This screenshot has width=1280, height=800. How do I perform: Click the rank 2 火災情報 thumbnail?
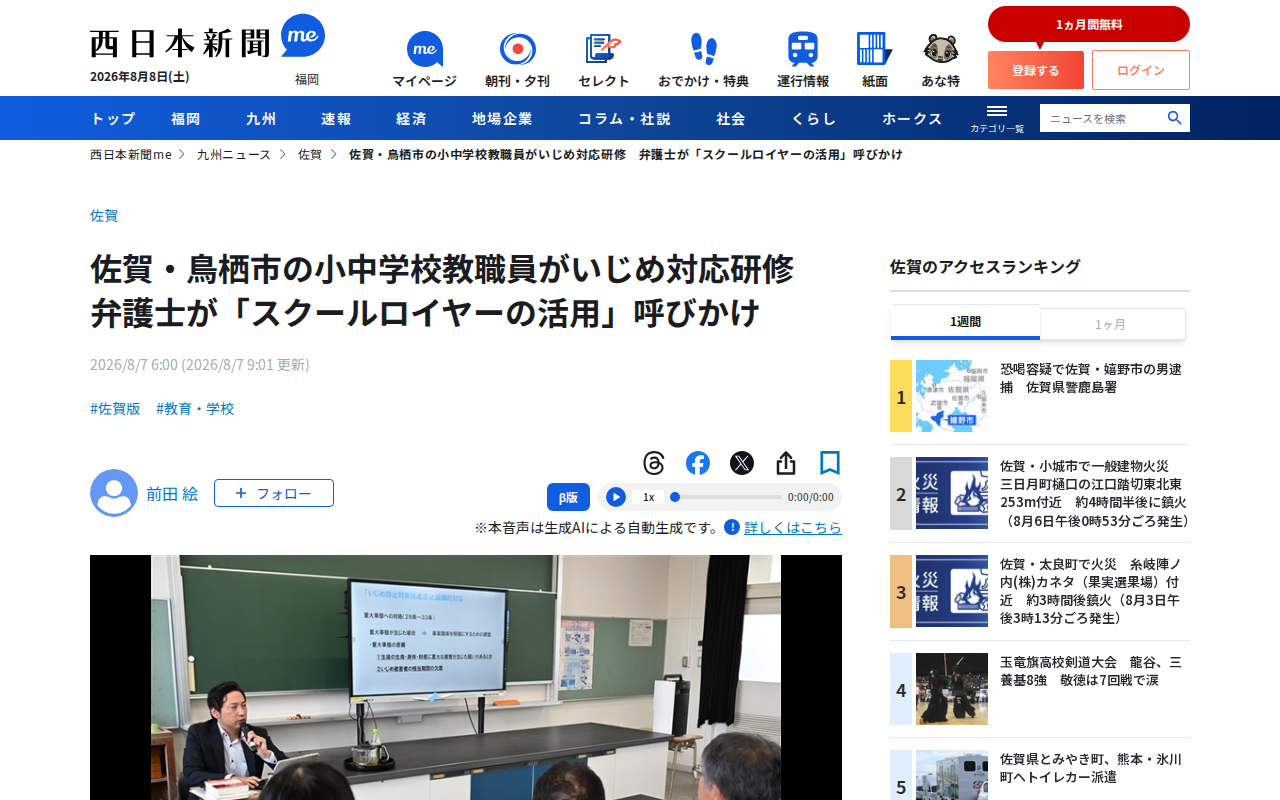[x=952, y=493]
